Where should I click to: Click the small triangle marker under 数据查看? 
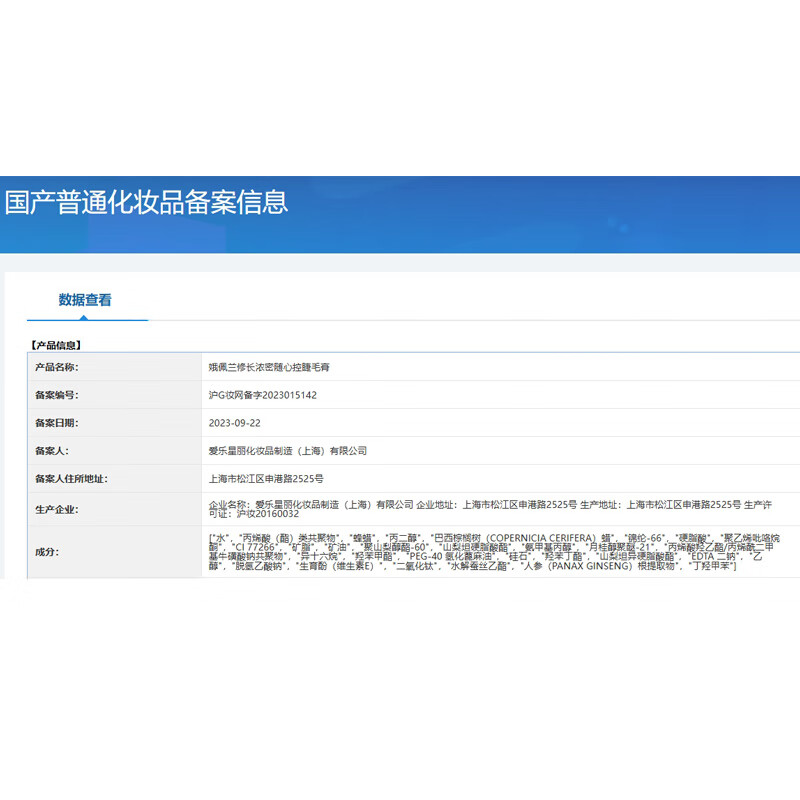click(84, 317)
